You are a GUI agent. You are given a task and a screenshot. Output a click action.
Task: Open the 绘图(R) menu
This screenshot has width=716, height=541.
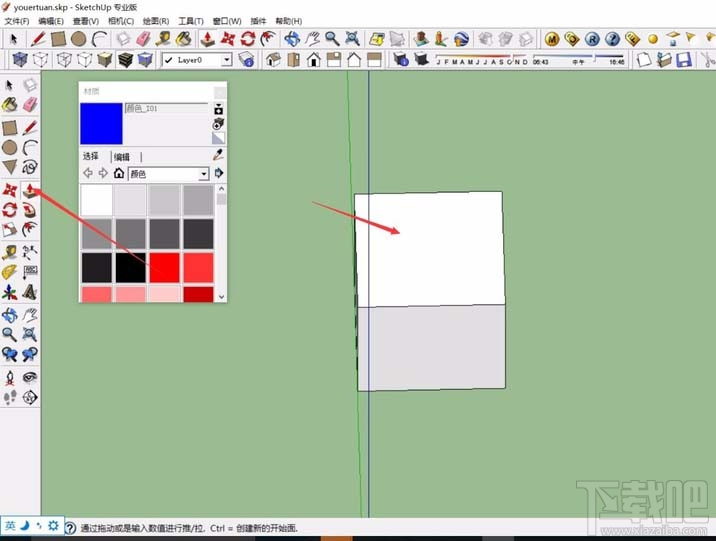[x=156, y=21]
